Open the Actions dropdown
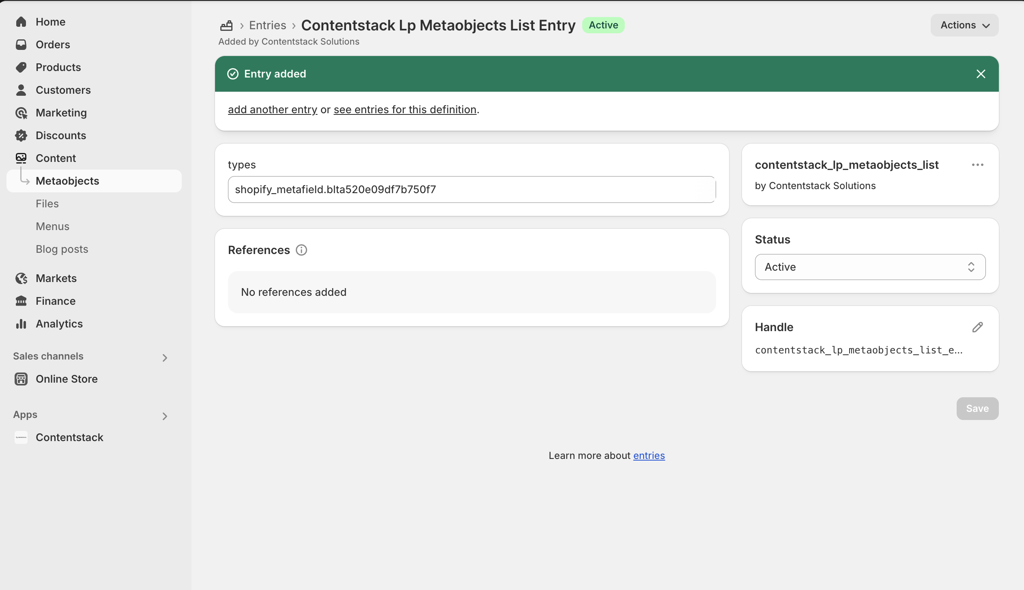1024x590 pixels. pos(964,25)
